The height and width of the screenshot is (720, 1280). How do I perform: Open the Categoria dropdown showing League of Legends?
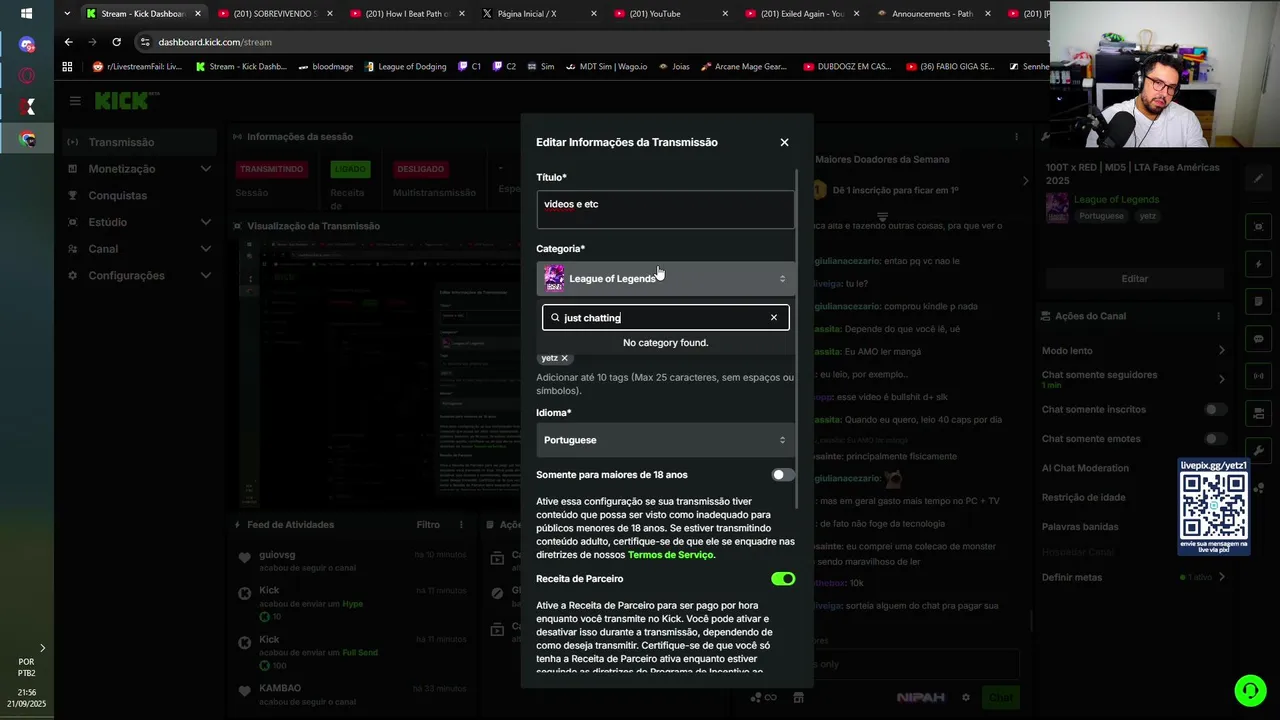coord(666,279)
